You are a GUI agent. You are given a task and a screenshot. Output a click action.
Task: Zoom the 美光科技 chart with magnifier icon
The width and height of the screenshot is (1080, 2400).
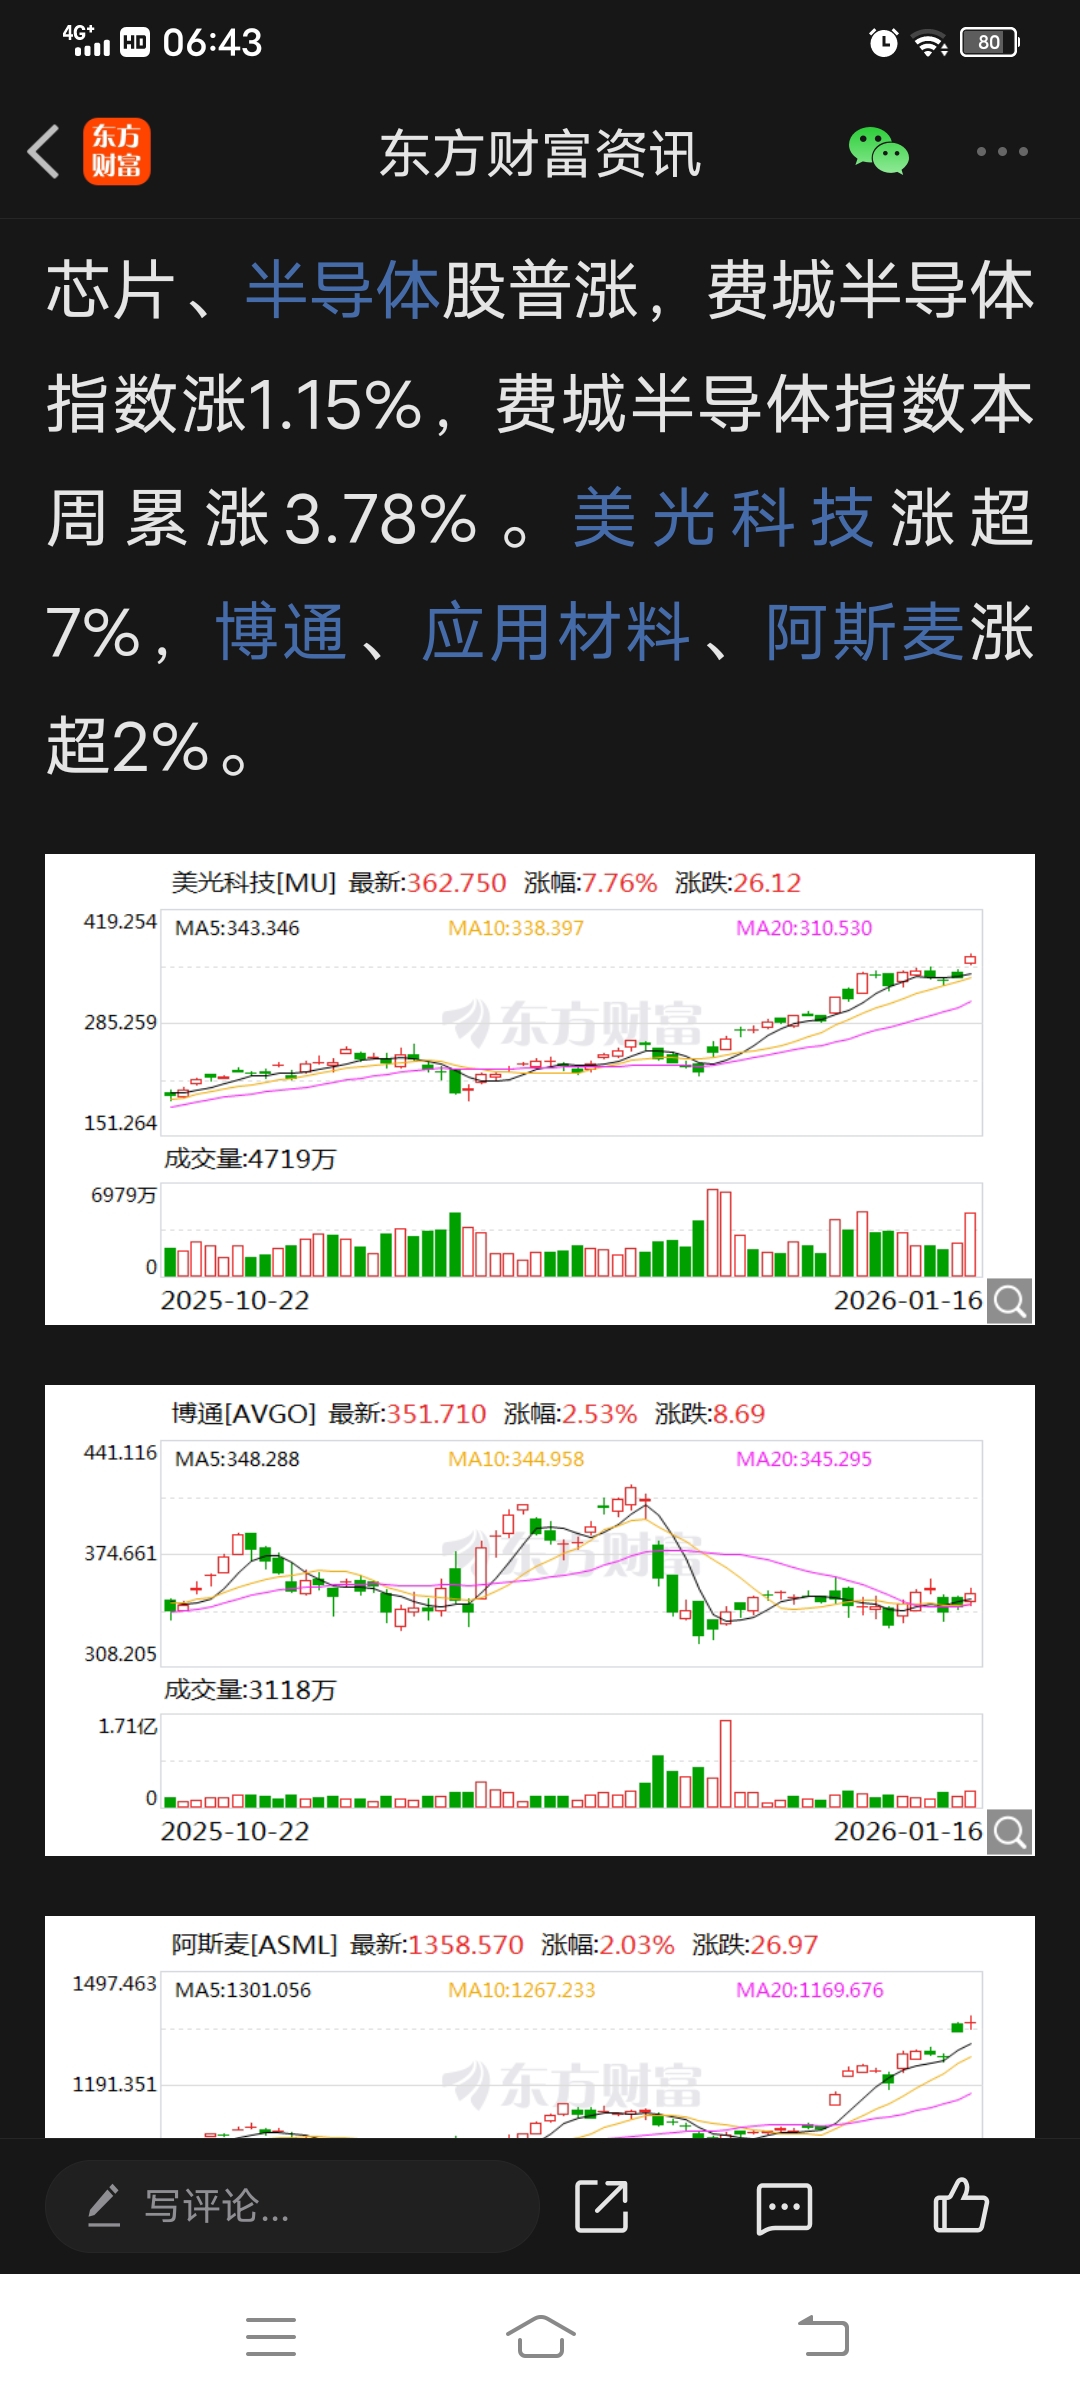pyautogui.click(x=1010, y=1301)
